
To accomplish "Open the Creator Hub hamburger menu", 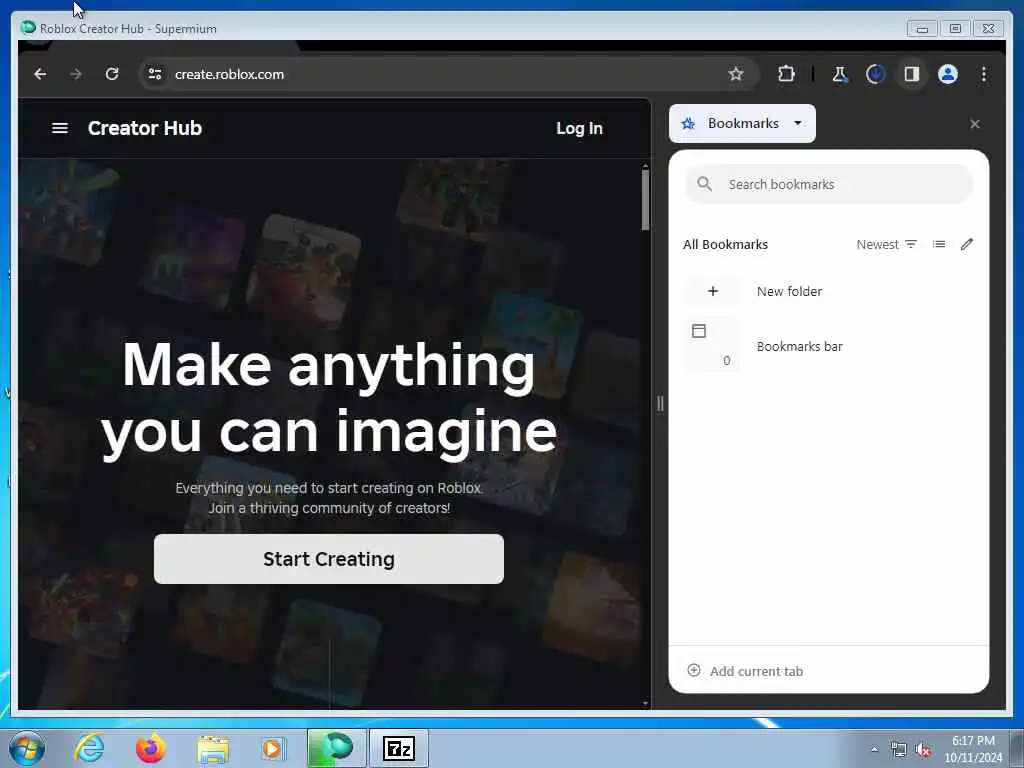I will click(x=59, y=128).
